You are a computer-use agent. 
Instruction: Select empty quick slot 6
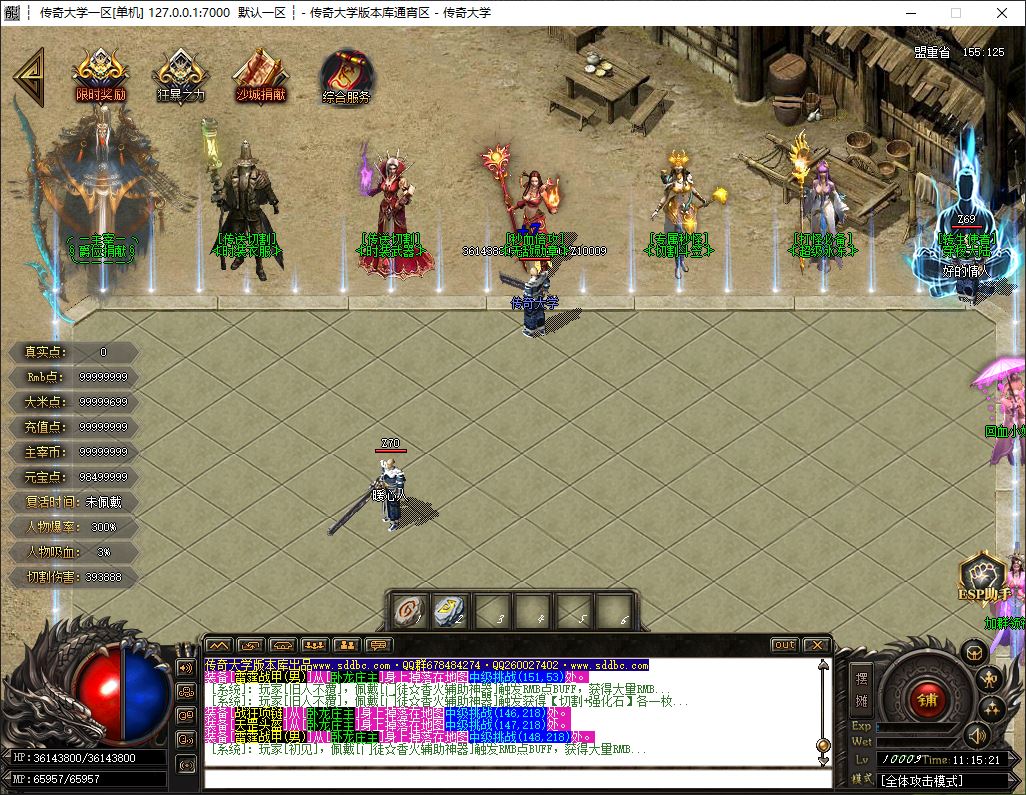pos(614,611)
